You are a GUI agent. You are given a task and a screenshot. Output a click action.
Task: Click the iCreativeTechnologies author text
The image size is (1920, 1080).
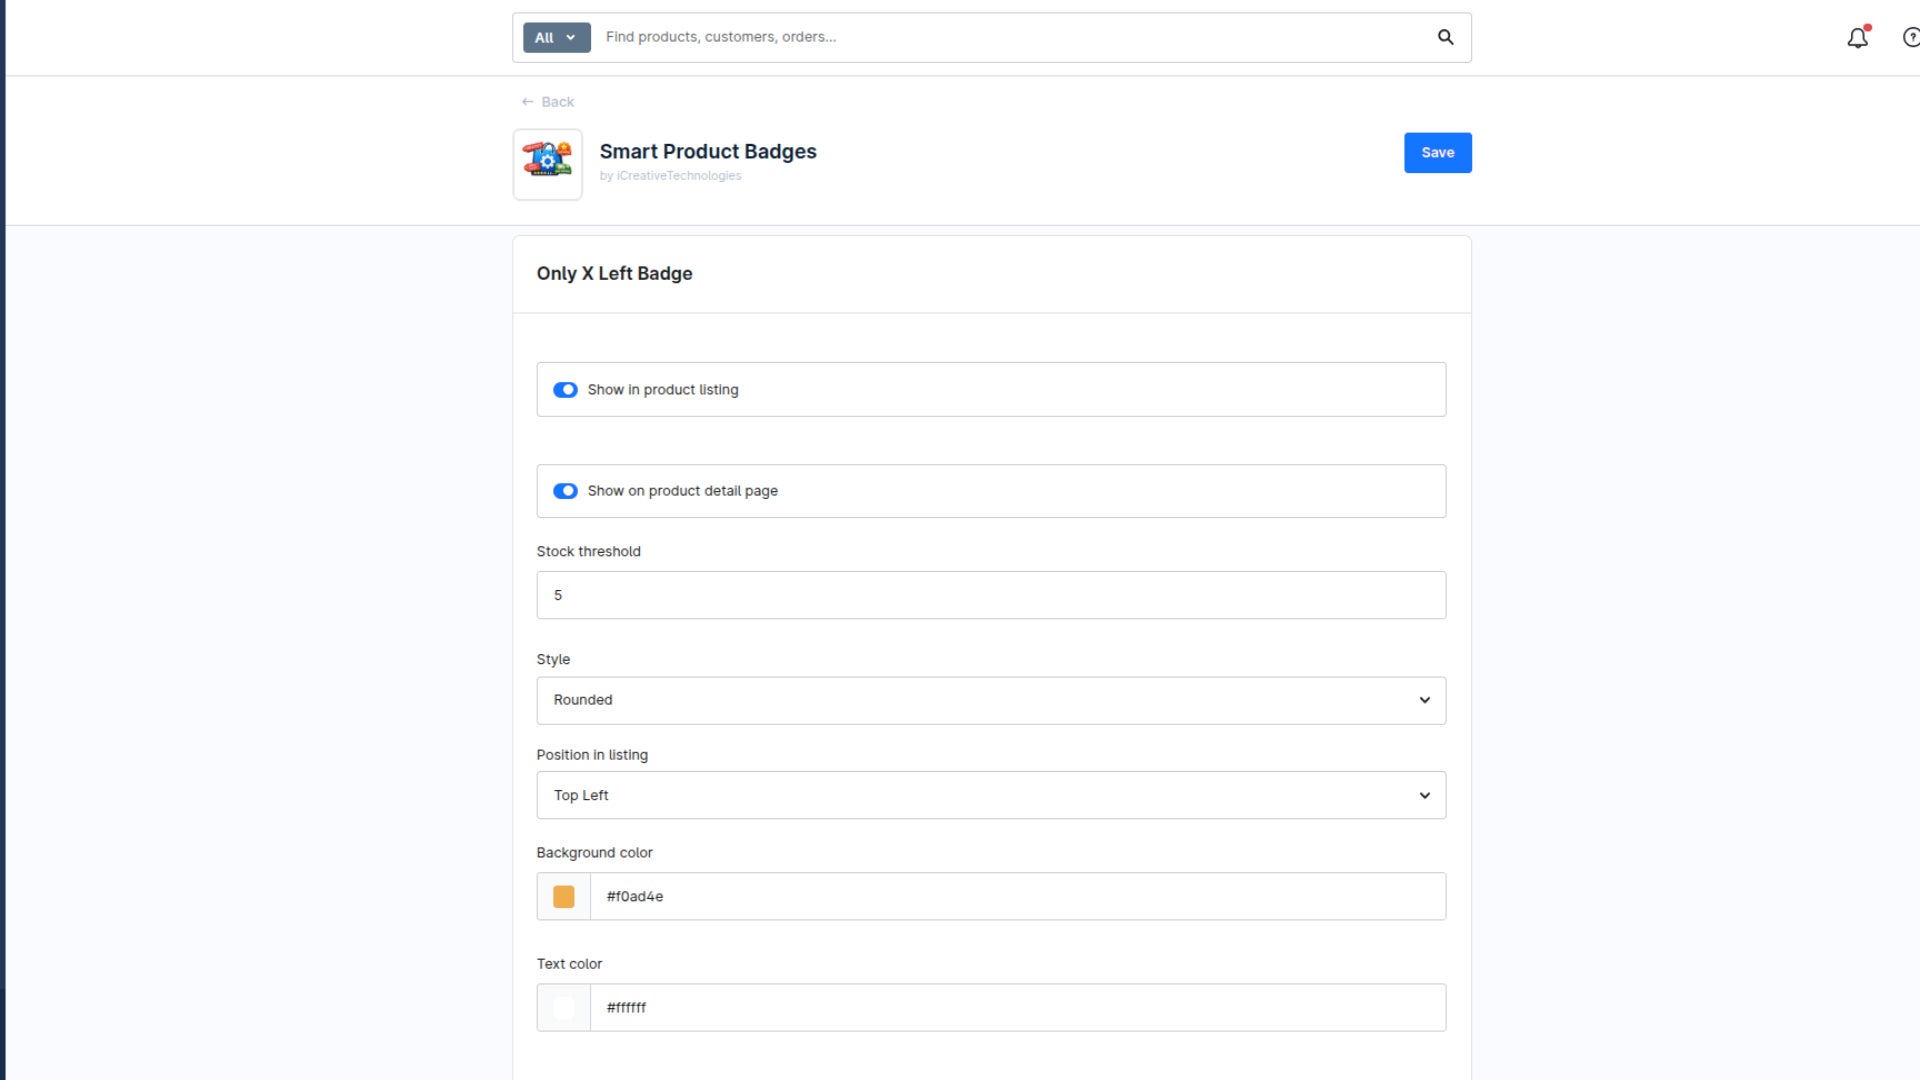pyautogui.click(x=679, y=176)
